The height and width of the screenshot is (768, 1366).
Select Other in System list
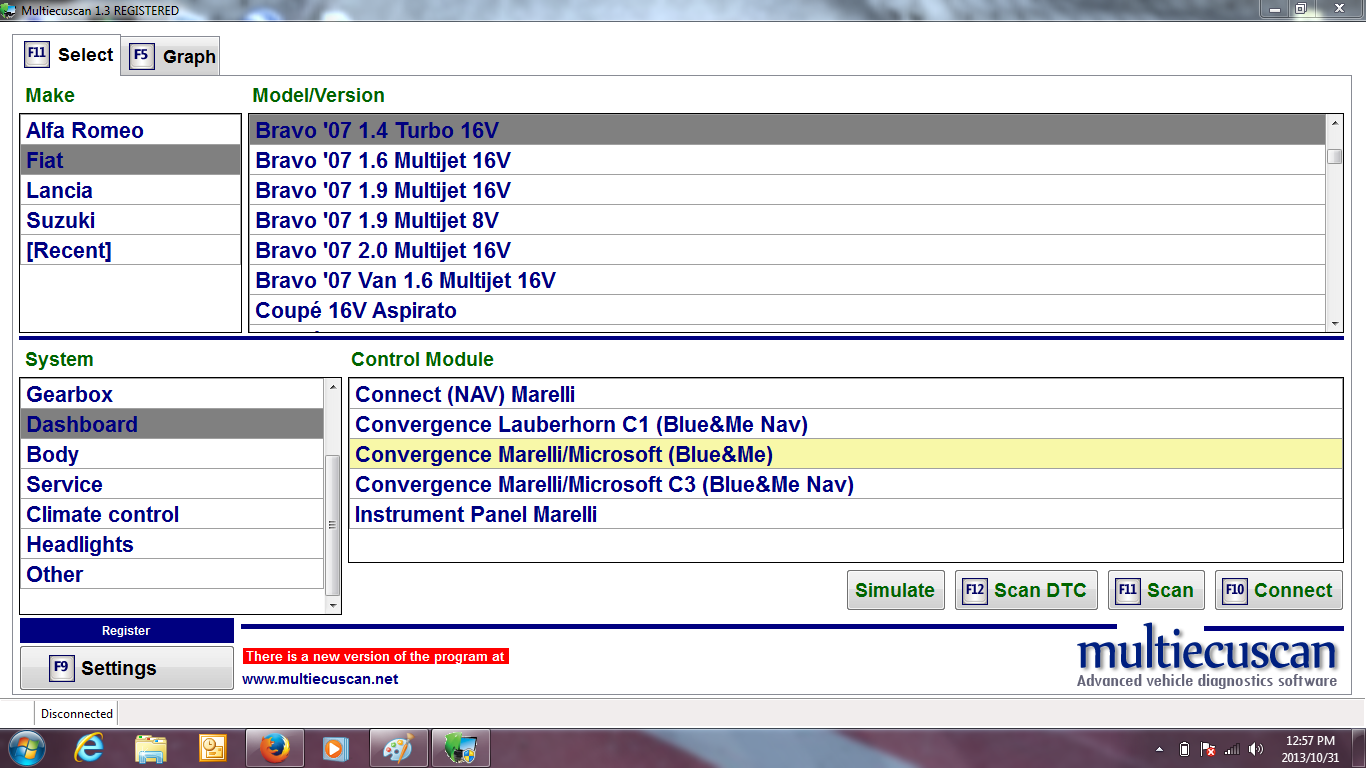[172, 574]
